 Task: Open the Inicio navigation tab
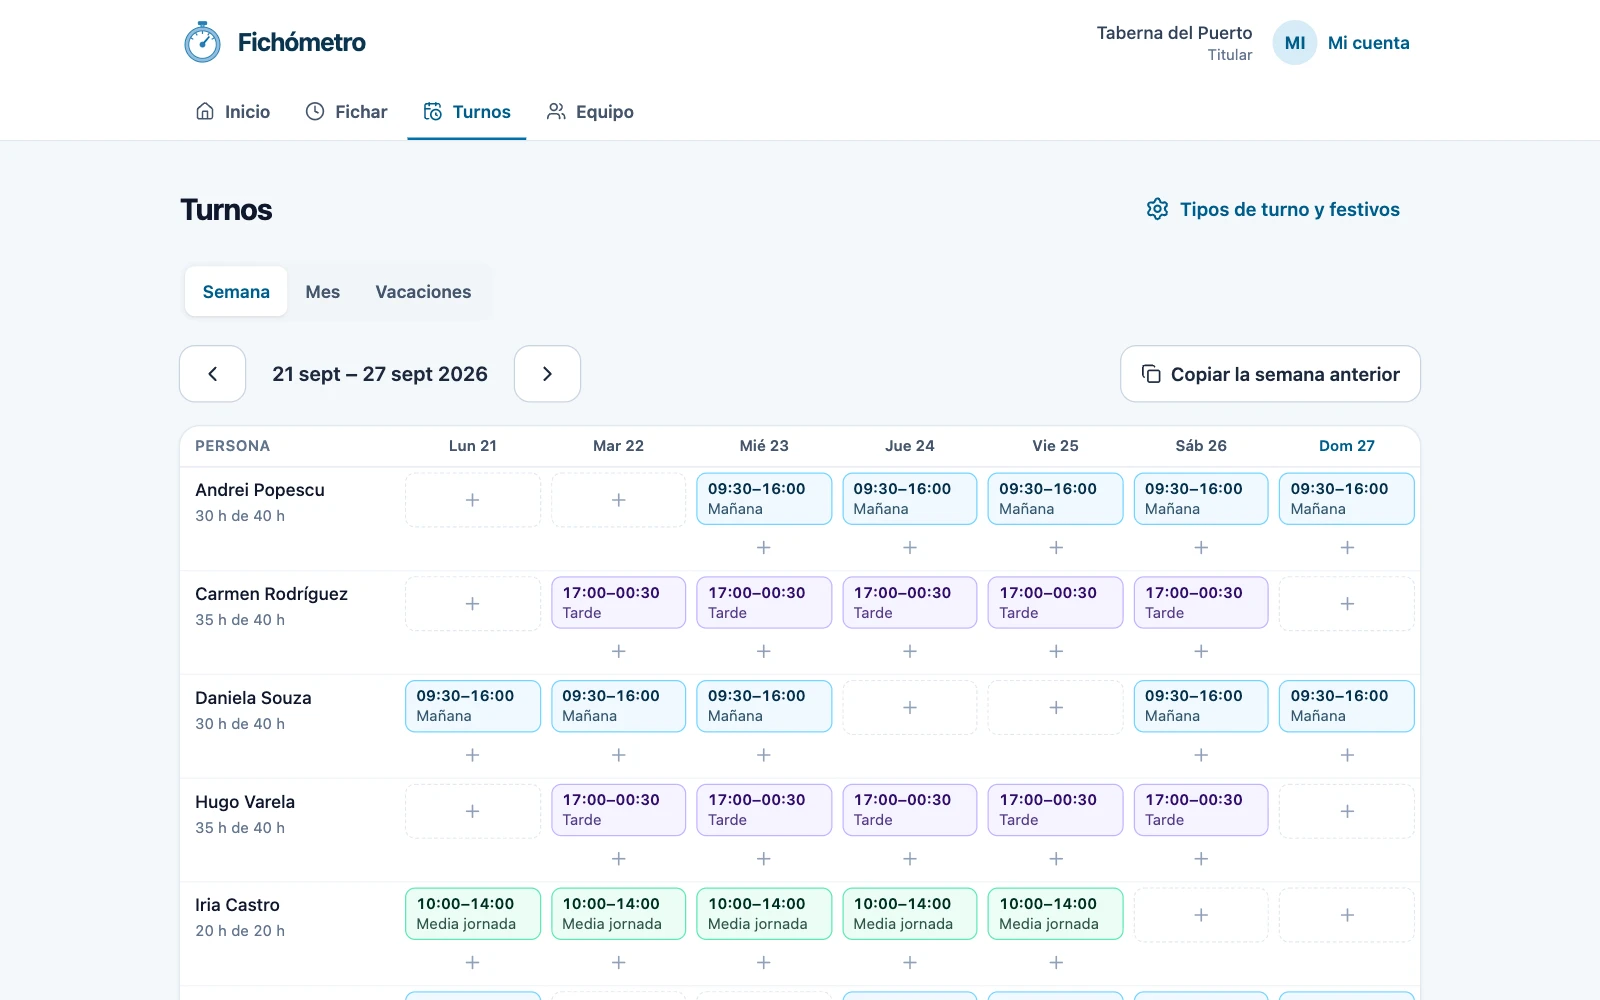pyautogui.click(x=233, y=112)
